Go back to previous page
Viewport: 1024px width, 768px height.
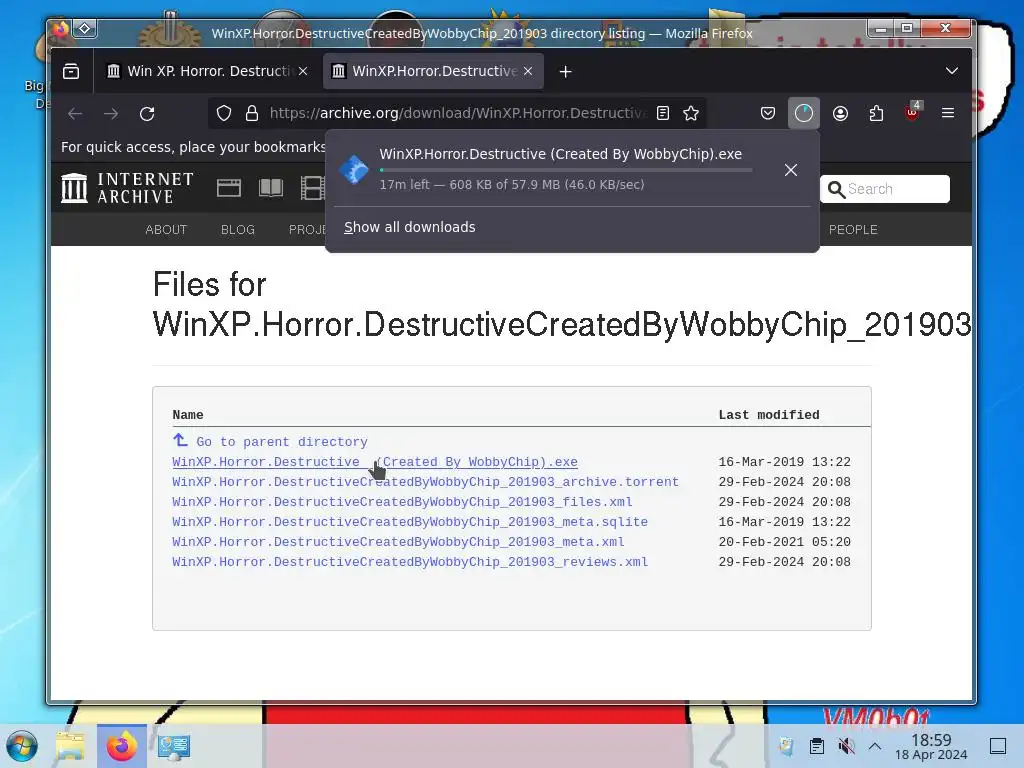tap(75, 114)
